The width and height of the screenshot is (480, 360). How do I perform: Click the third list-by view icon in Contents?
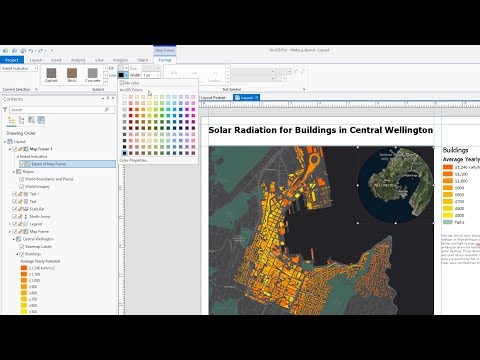(x=31, y=120)
